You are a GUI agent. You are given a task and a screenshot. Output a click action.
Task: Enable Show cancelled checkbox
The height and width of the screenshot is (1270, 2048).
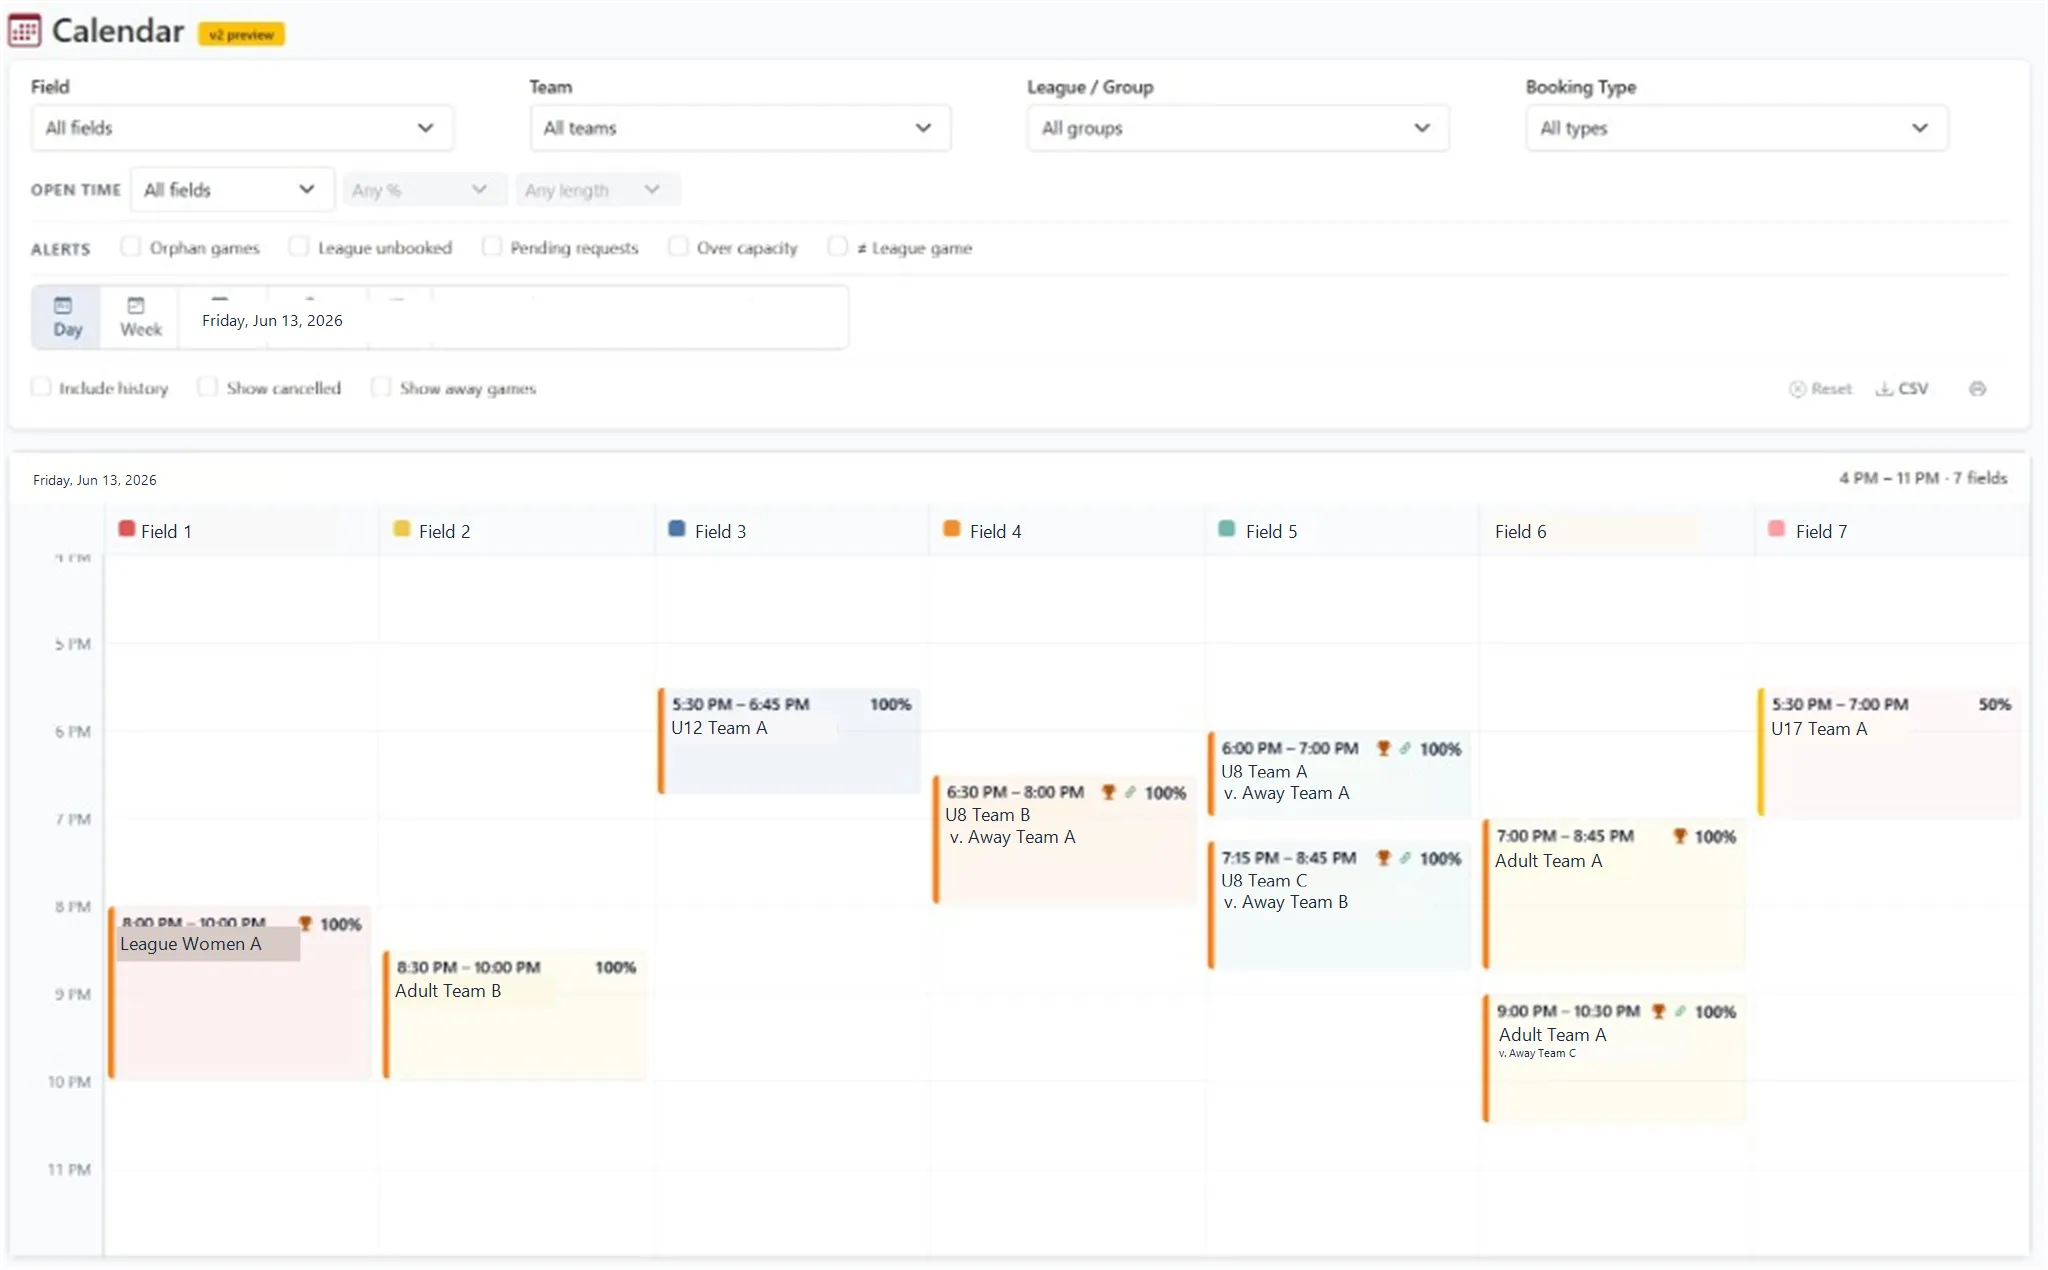pos(207,387)
